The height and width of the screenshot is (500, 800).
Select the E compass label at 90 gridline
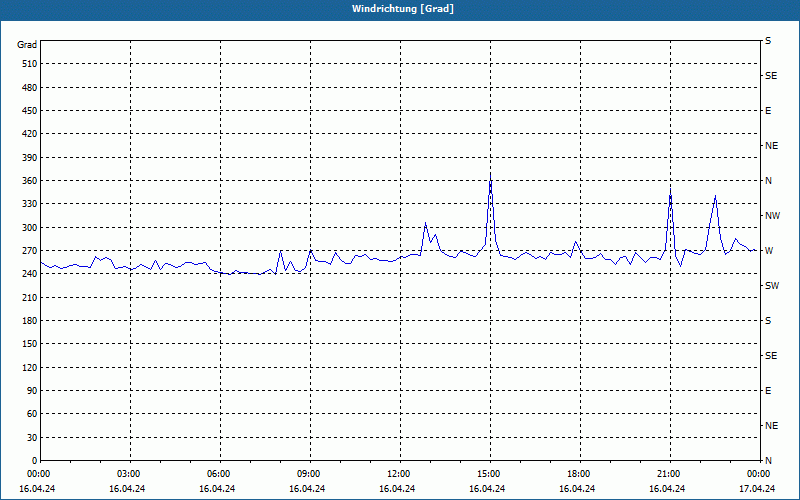768,391
